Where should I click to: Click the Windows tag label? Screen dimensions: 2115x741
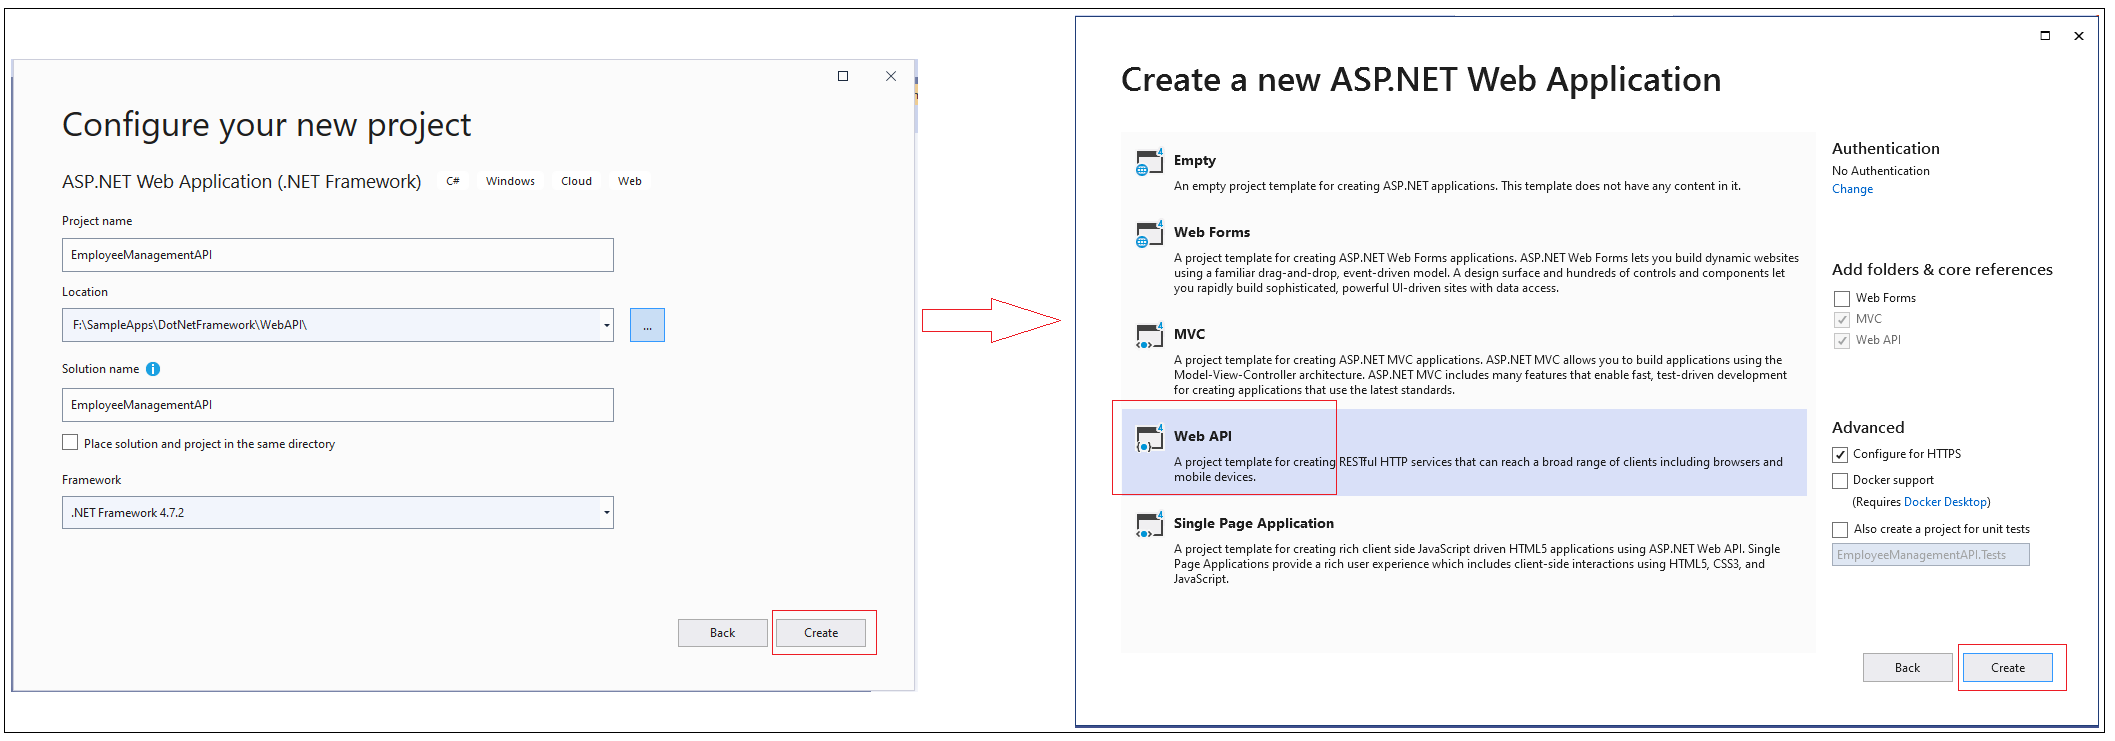pos(510,181)
